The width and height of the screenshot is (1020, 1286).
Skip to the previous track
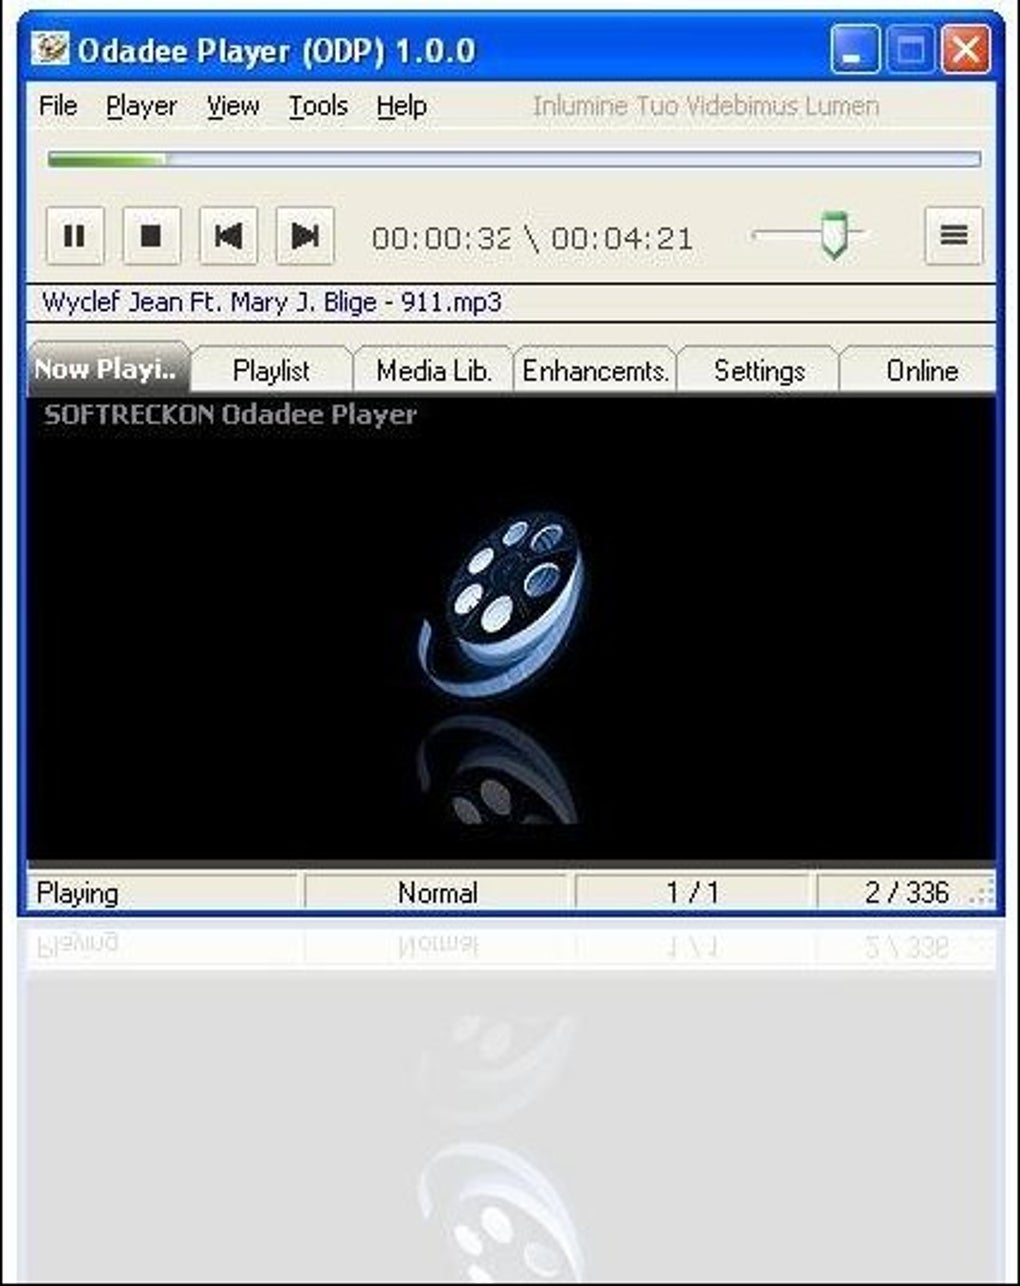pyautogui.click(x=229, y=236)
